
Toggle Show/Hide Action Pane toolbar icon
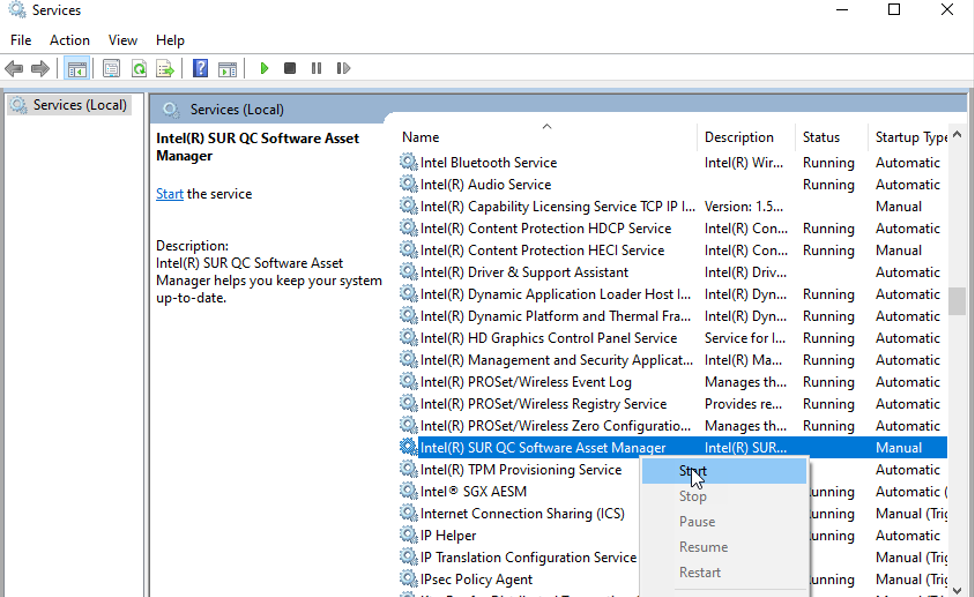(x=227, y=68)
